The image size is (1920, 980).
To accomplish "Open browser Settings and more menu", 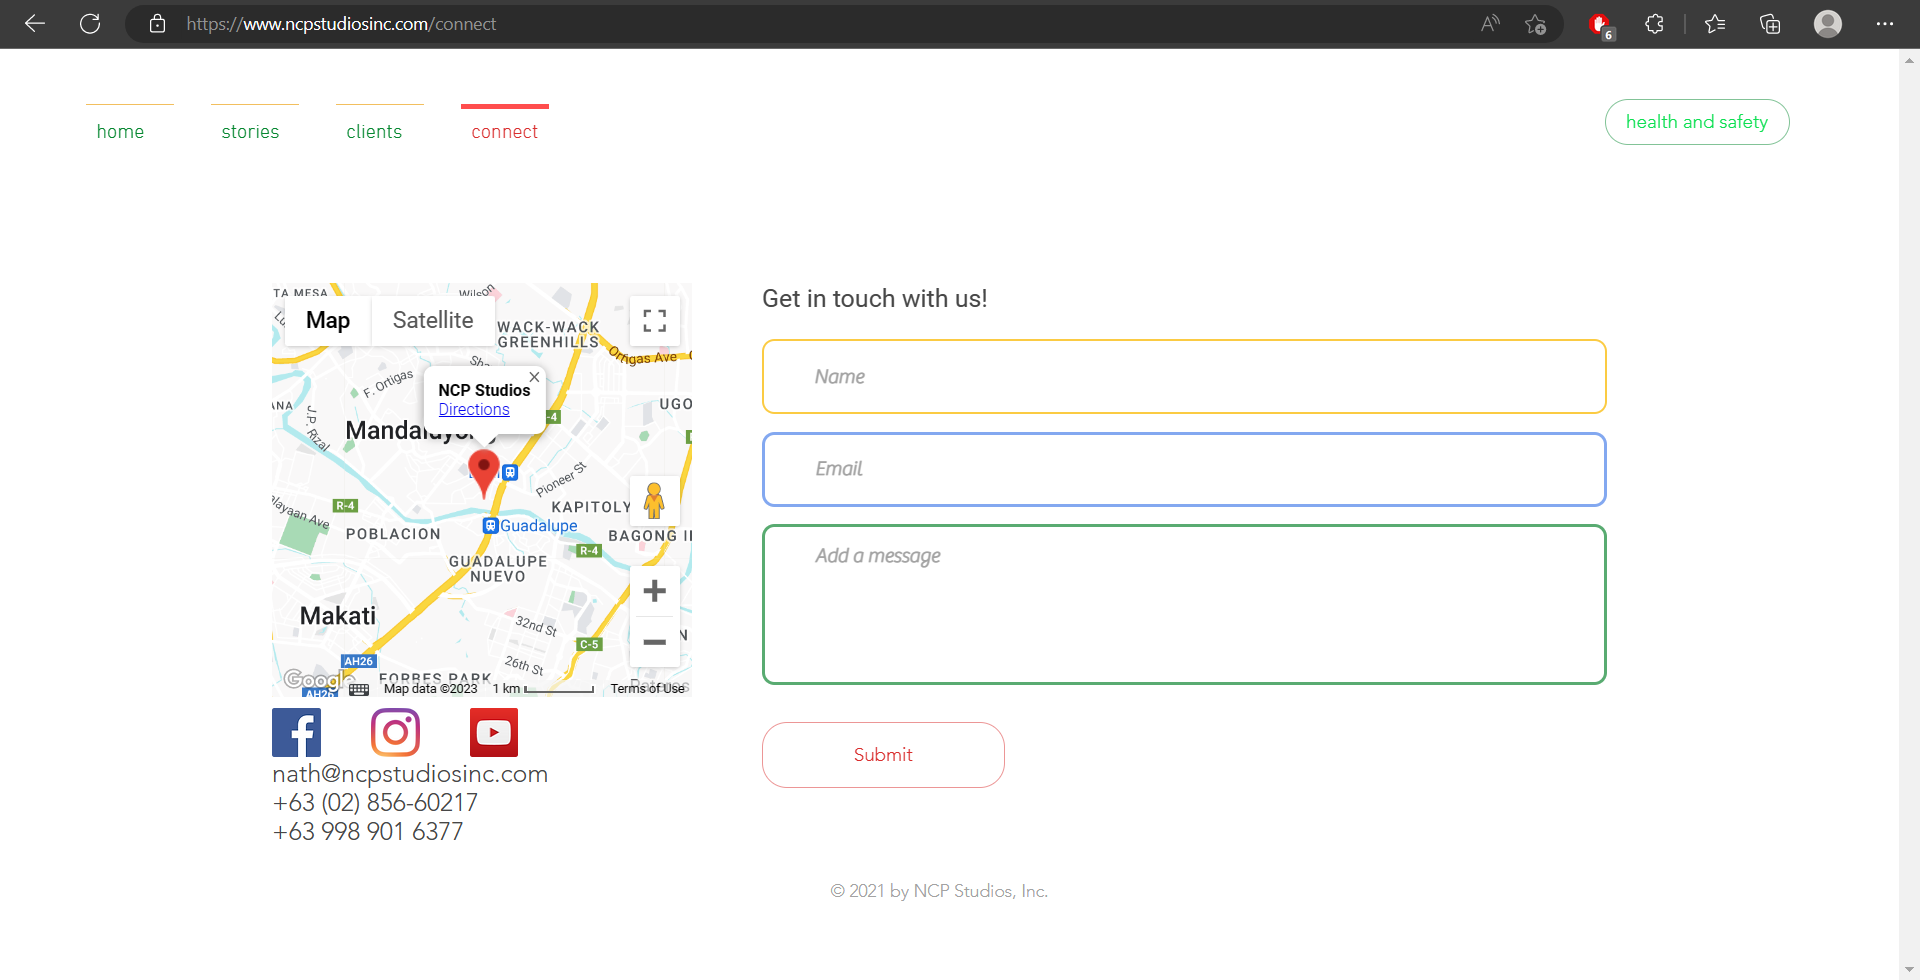I will (x=1885, y=24).
